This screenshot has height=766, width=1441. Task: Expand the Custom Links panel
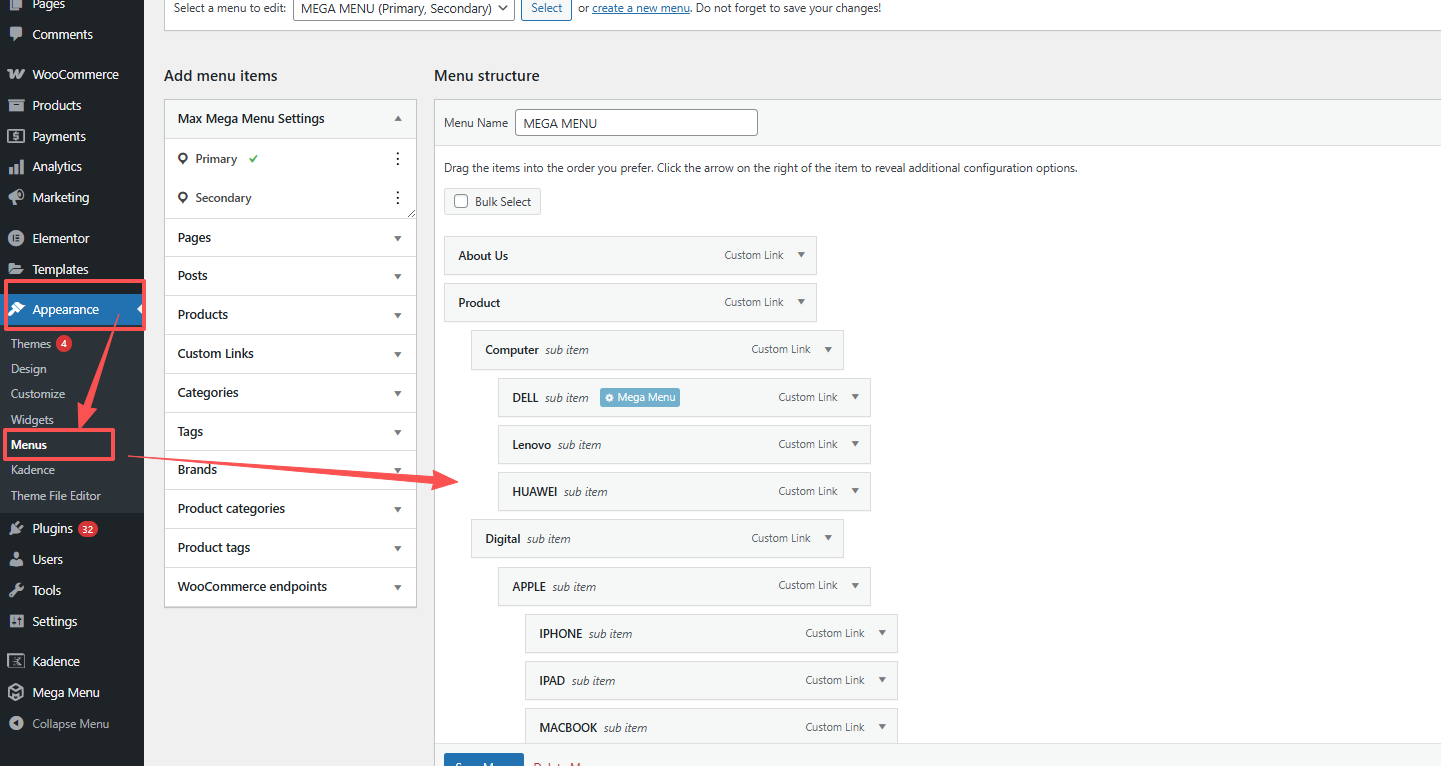pos(398,354)
